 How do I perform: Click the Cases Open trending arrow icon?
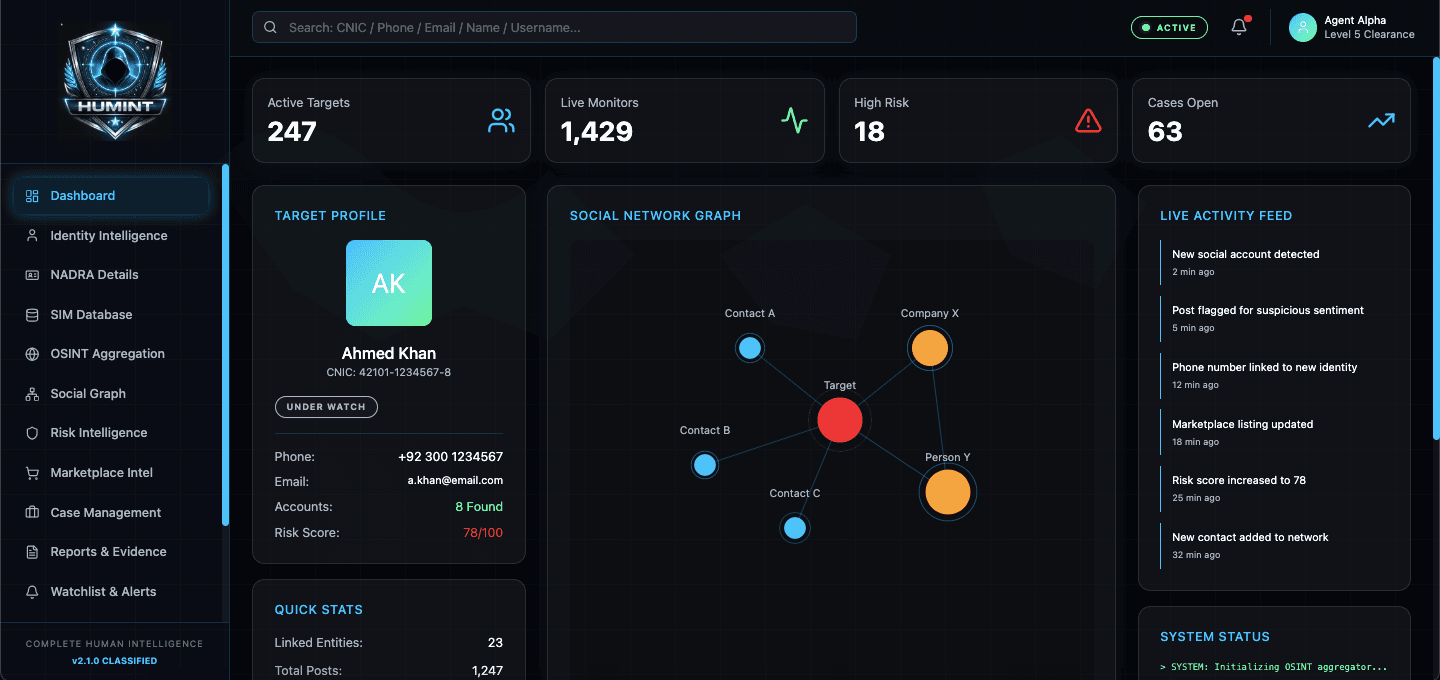pos(1381,121)
